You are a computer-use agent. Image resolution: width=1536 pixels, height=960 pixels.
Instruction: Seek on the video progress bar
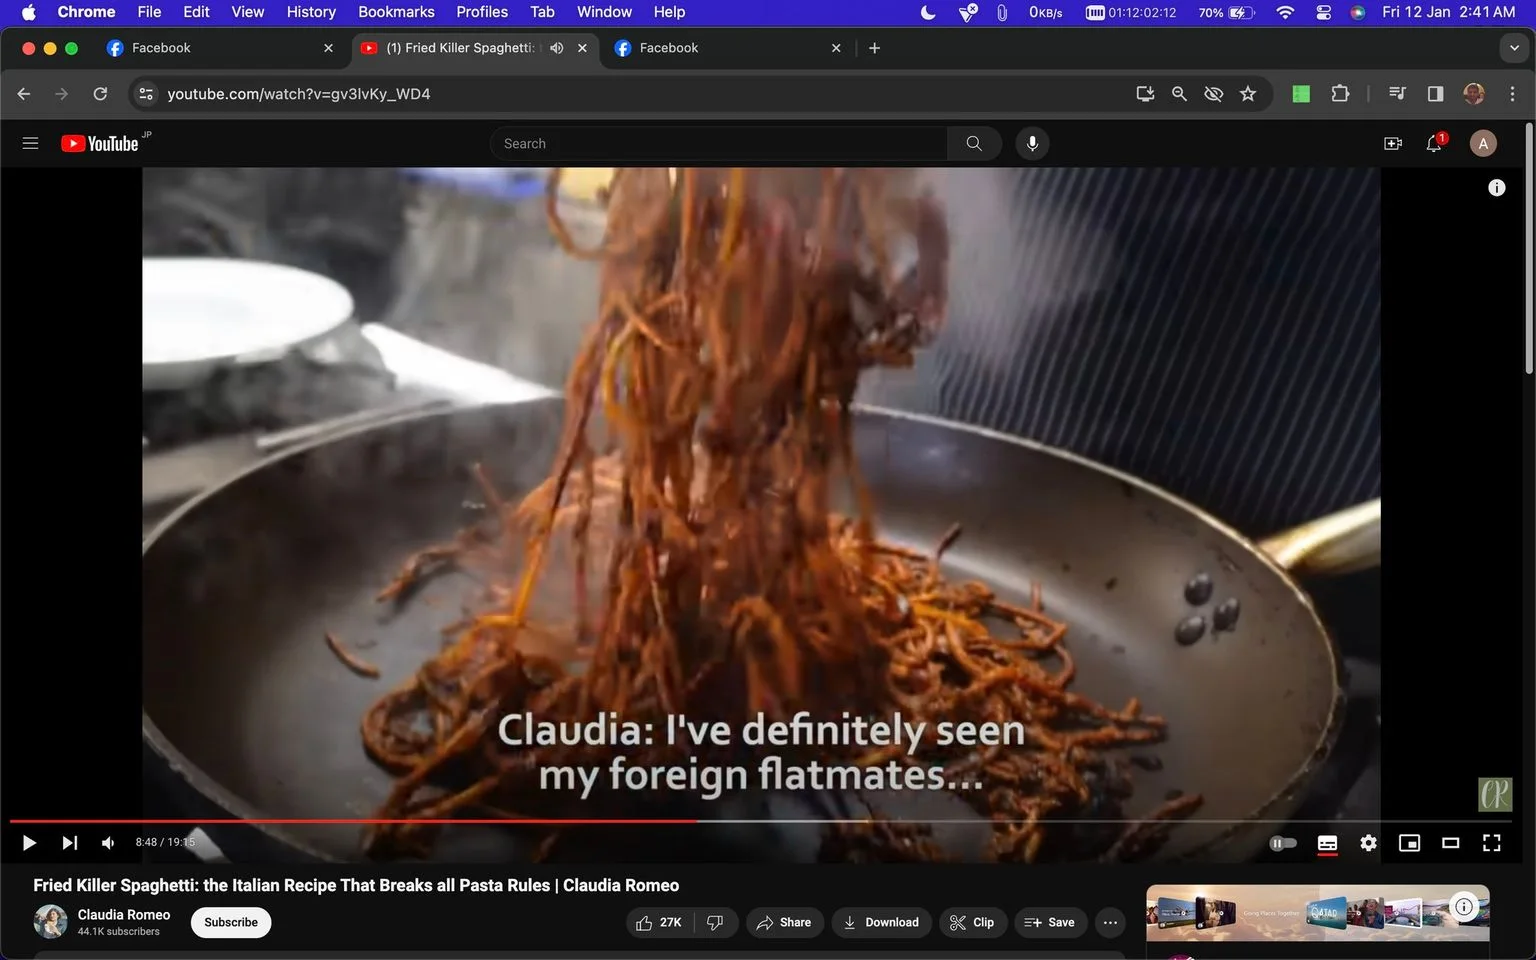(760, 821)
